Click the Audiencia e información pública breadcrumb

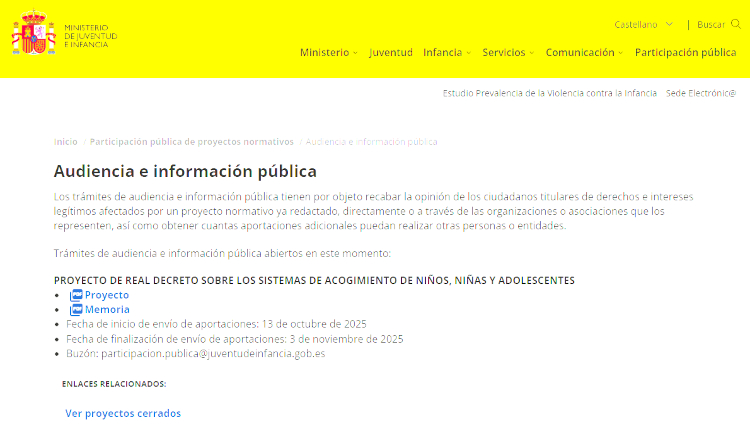pos(371,142)
